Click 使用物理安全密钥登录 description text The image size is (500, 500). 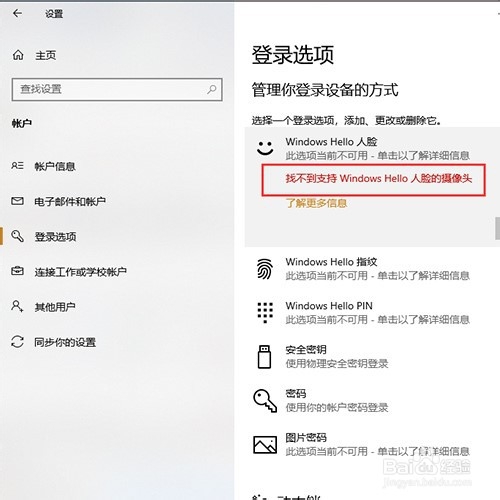pyautogui.click(x=337, y=363)
